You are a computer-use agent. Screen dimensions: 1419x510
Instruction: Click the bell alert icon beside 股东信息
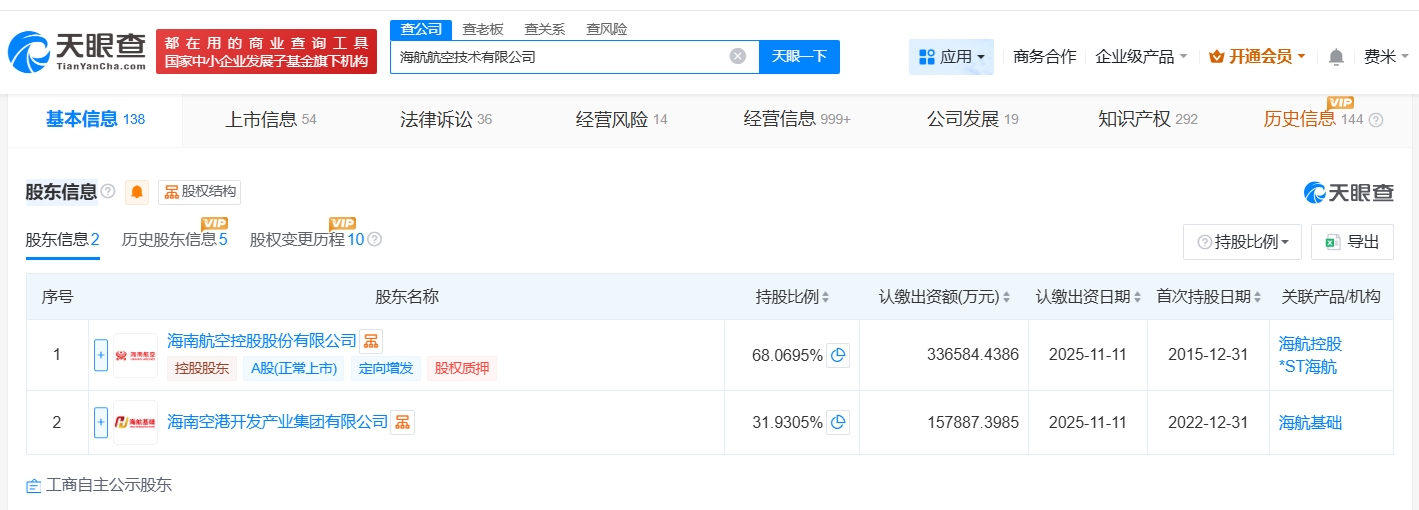coord(137,192)
